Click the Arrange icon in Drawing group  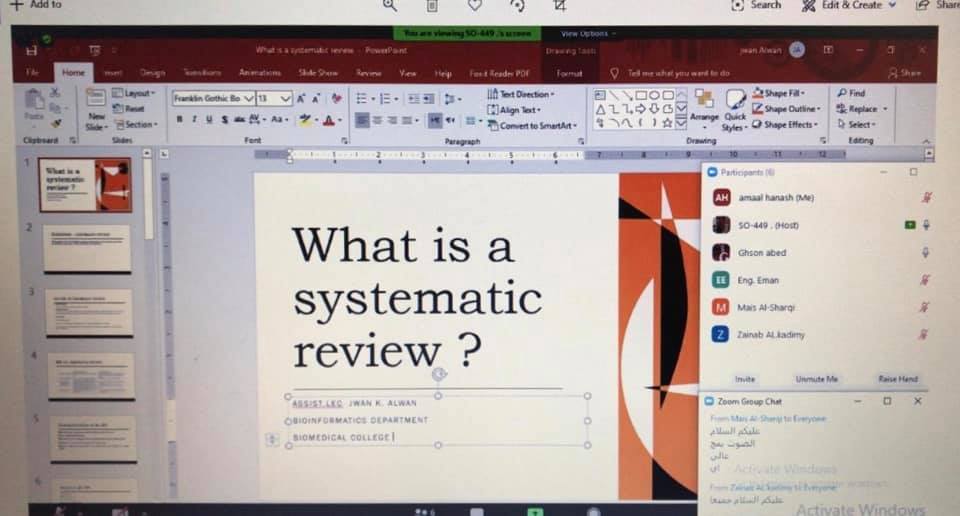point(704,104)
